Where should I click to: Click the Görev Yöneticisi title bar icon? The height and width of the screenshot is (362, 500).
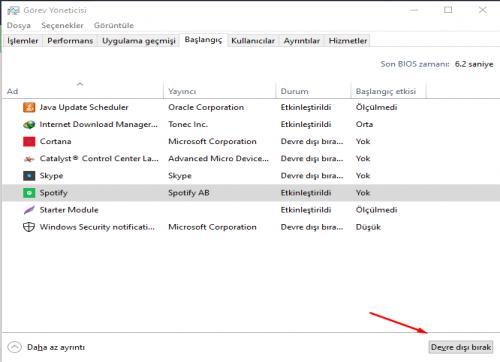click(x=13, y=11)
